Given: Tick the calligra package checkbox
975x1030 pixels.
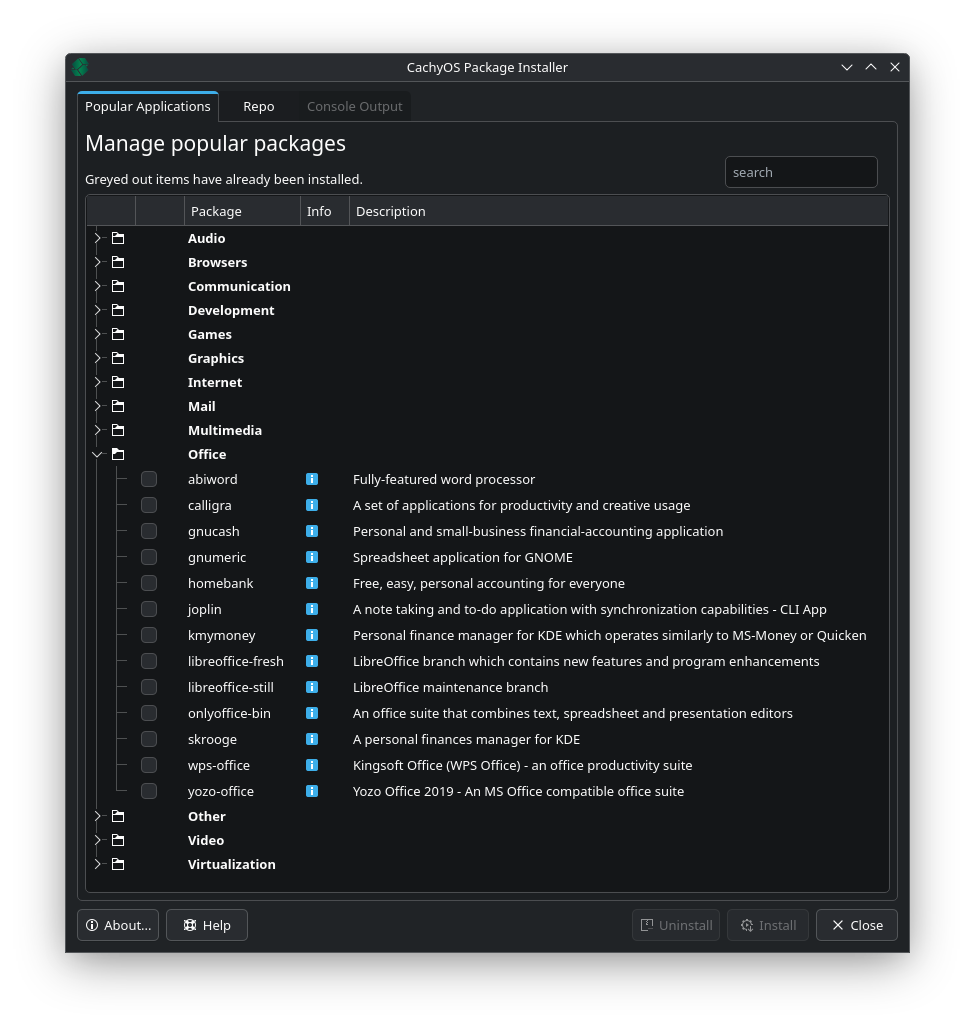Looking at the screenshot, I should [149, 505].
